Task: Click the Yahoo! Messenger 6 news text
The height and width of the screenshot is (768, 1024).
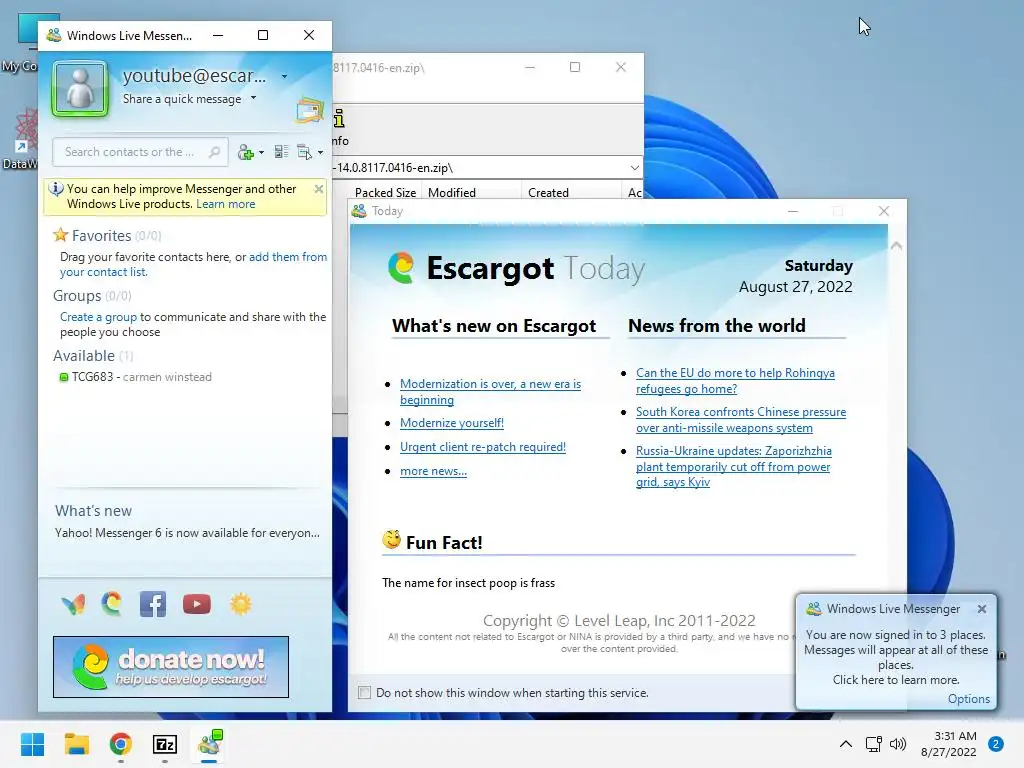Action: point(187,533)
